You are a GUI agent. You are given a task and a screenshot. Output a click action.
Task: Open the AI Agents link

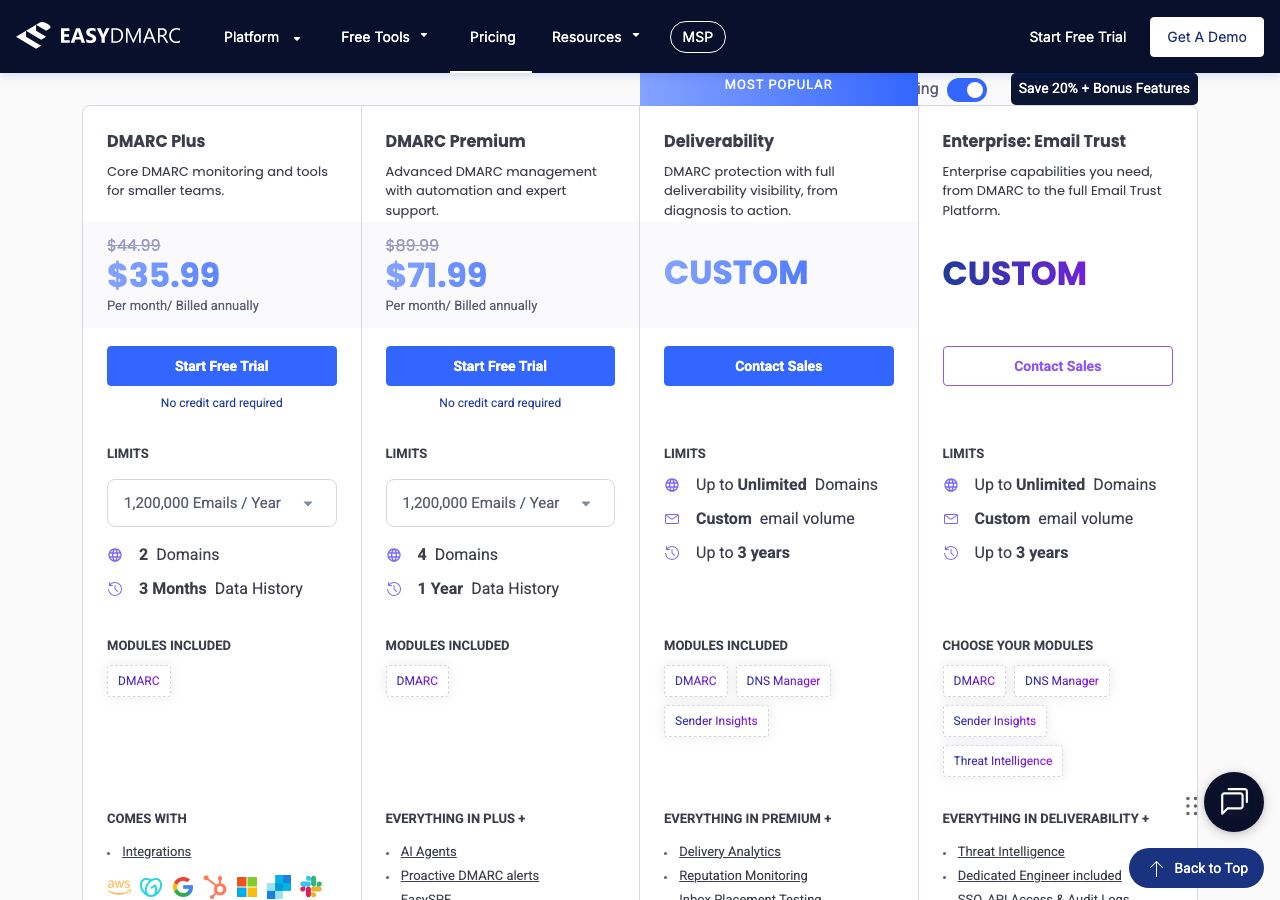[x=428, y=852]
